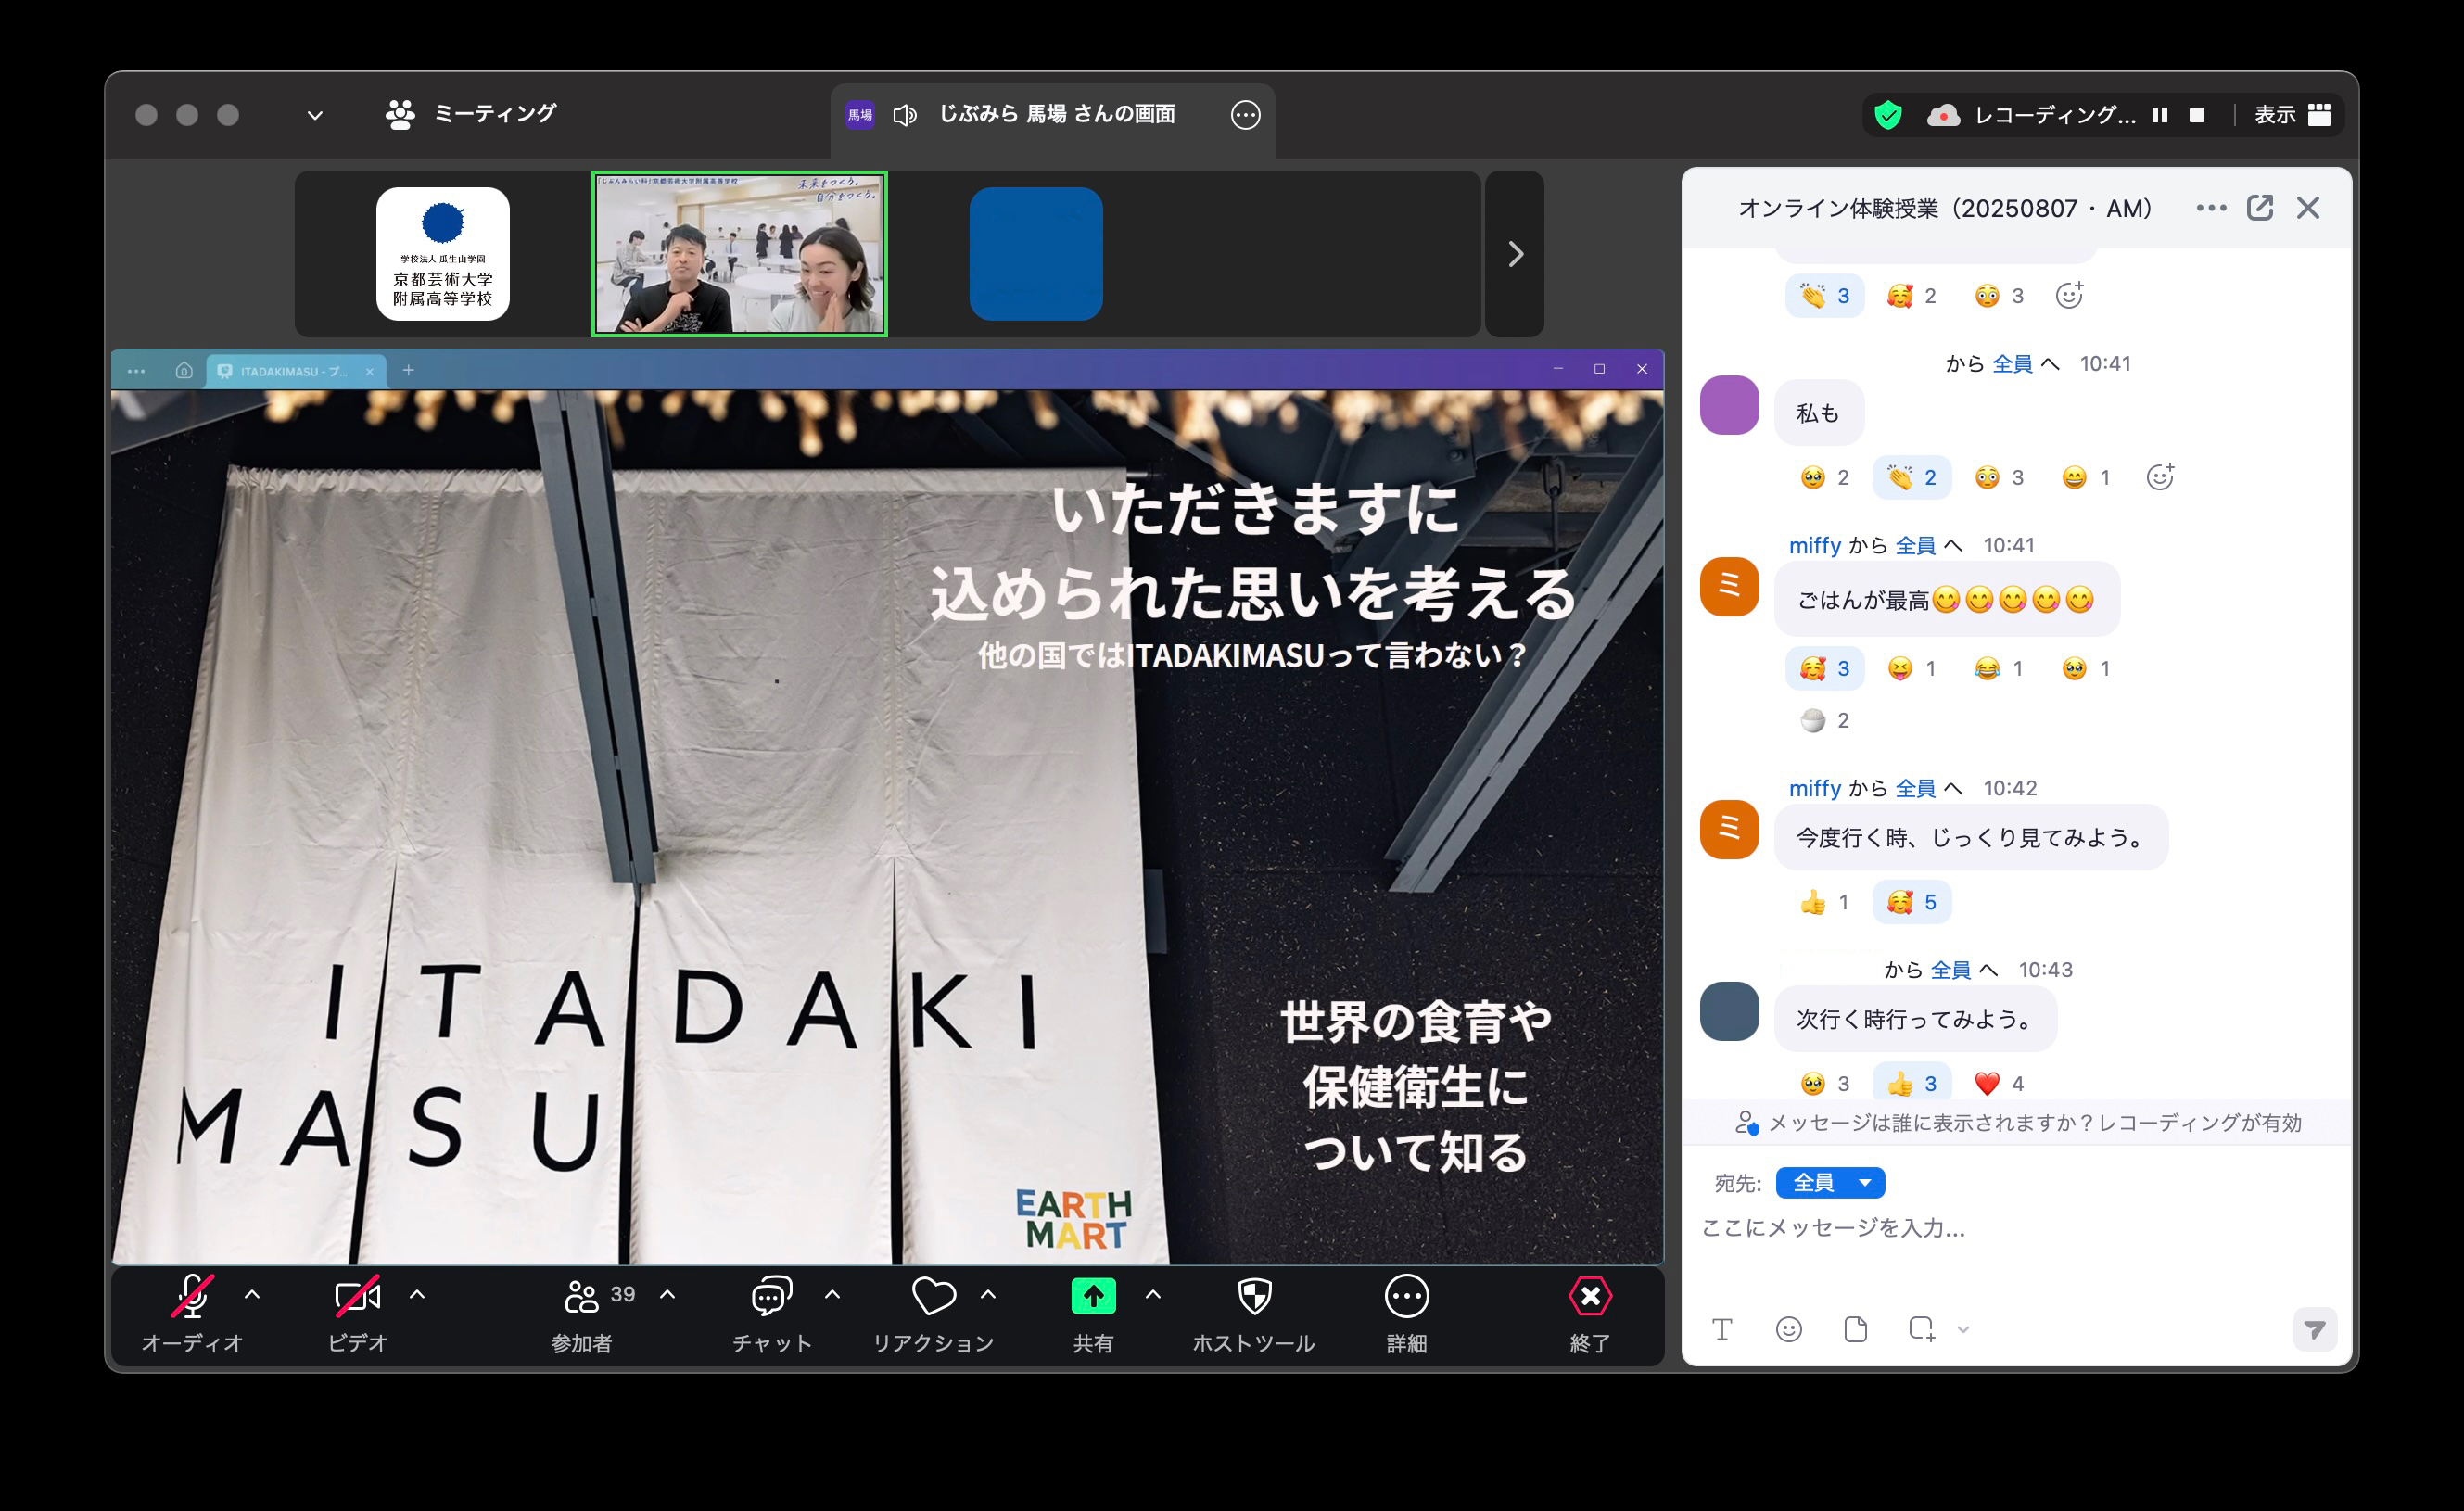Select the active speaker video thumbnail
The width and height of the screenshot is (2464, 1511).
(739, 254)
